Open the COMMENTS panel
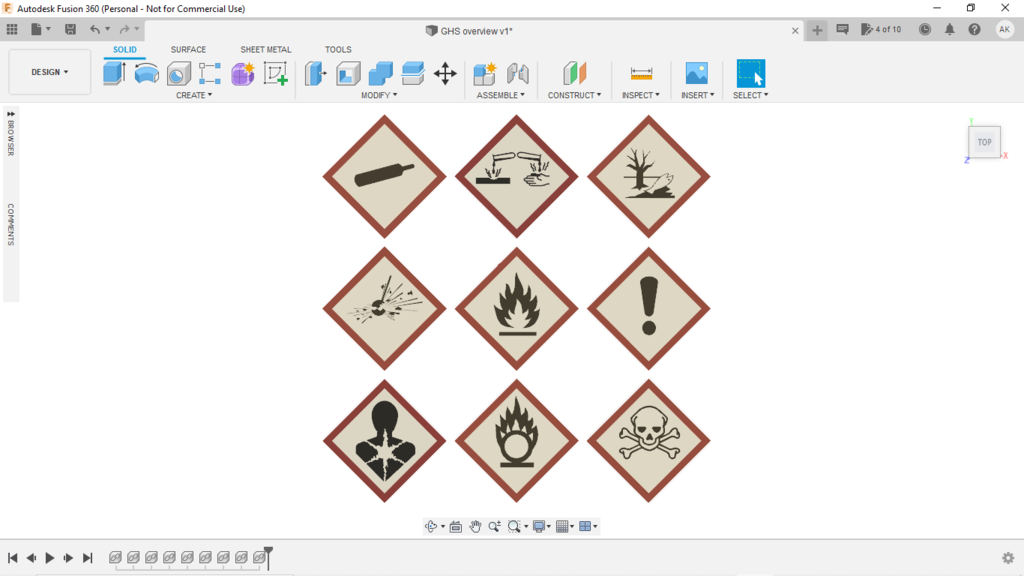This screenshot has height=576, width=1024. [10, 224]
